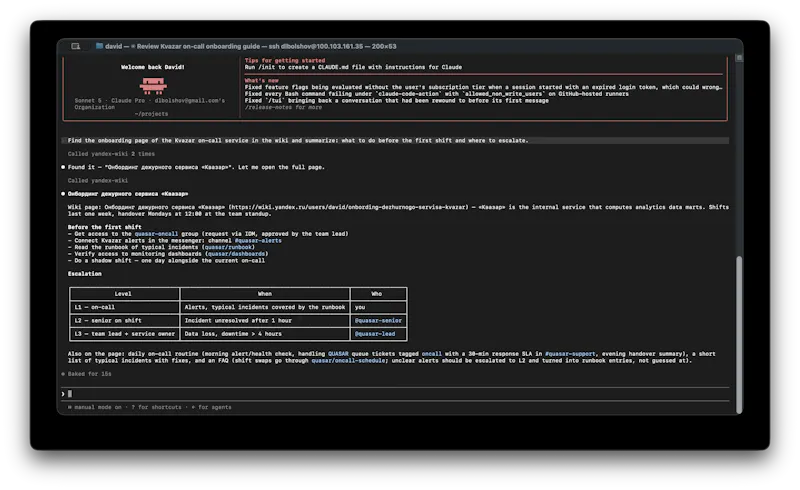This screenshot has width=800, height=490.
Task: Click "Called yandex-wiki 2 times" line
Action: point(111,154)
